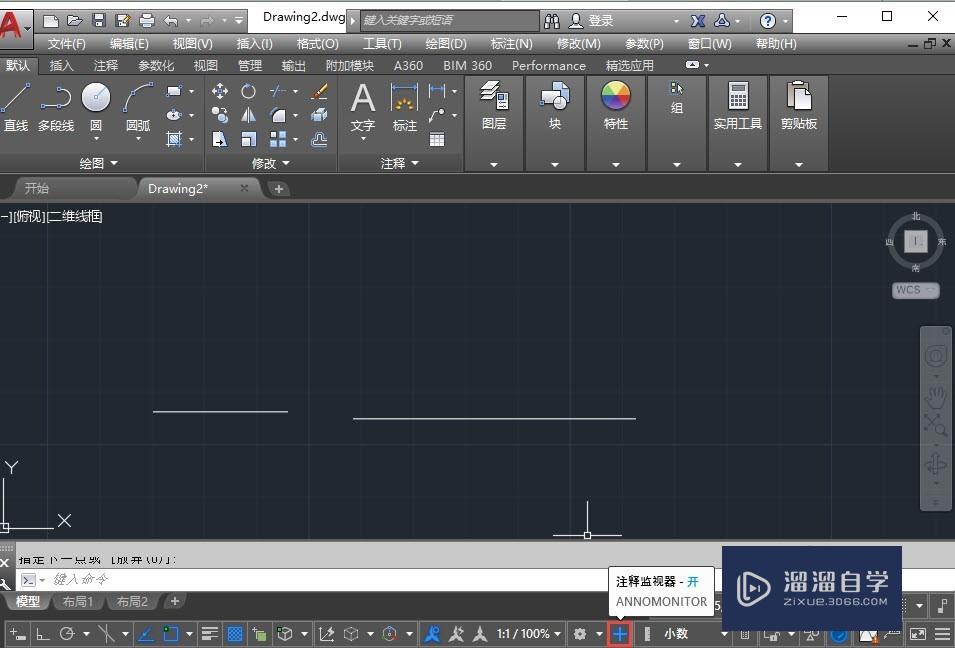
Task: Toggle Transparency display in status bar
Action: click(234, 634)
